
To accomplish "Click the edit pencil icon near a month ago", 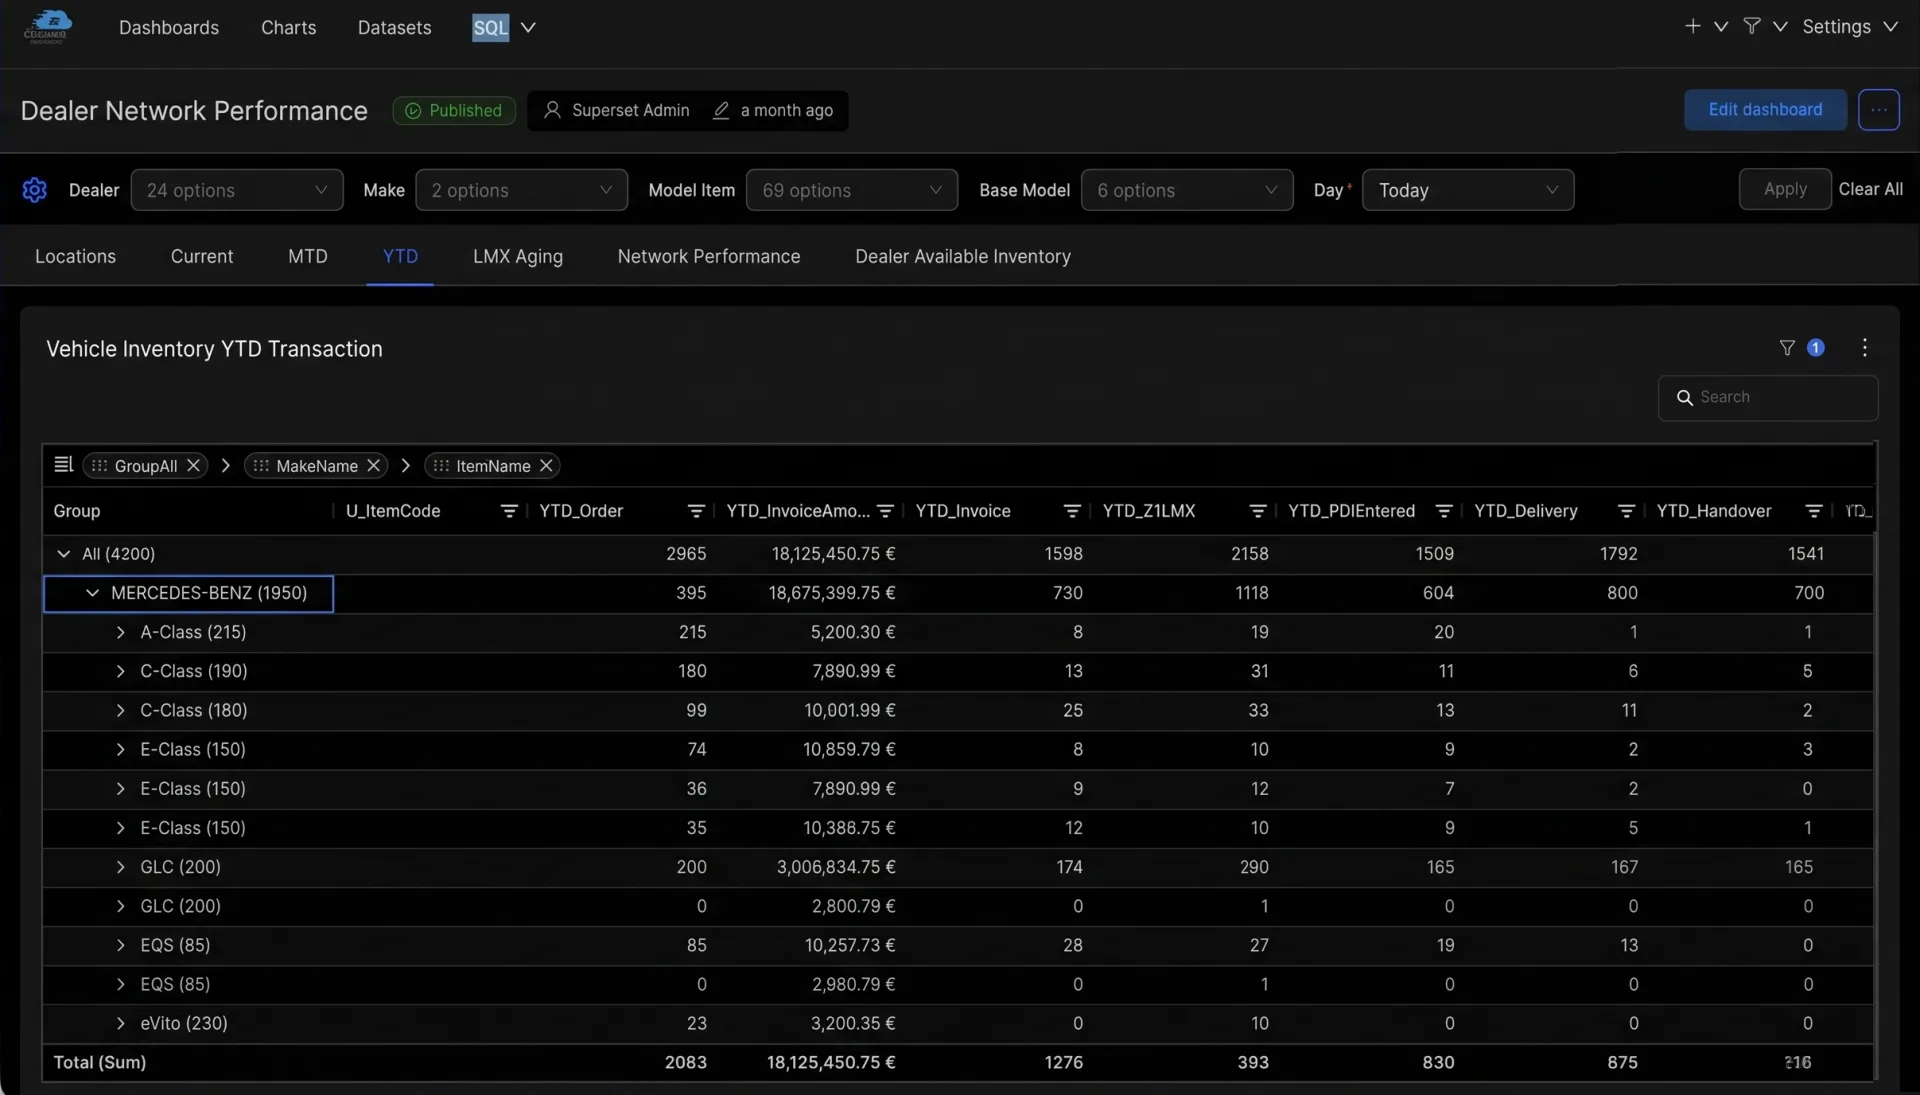I will (721, 110).
